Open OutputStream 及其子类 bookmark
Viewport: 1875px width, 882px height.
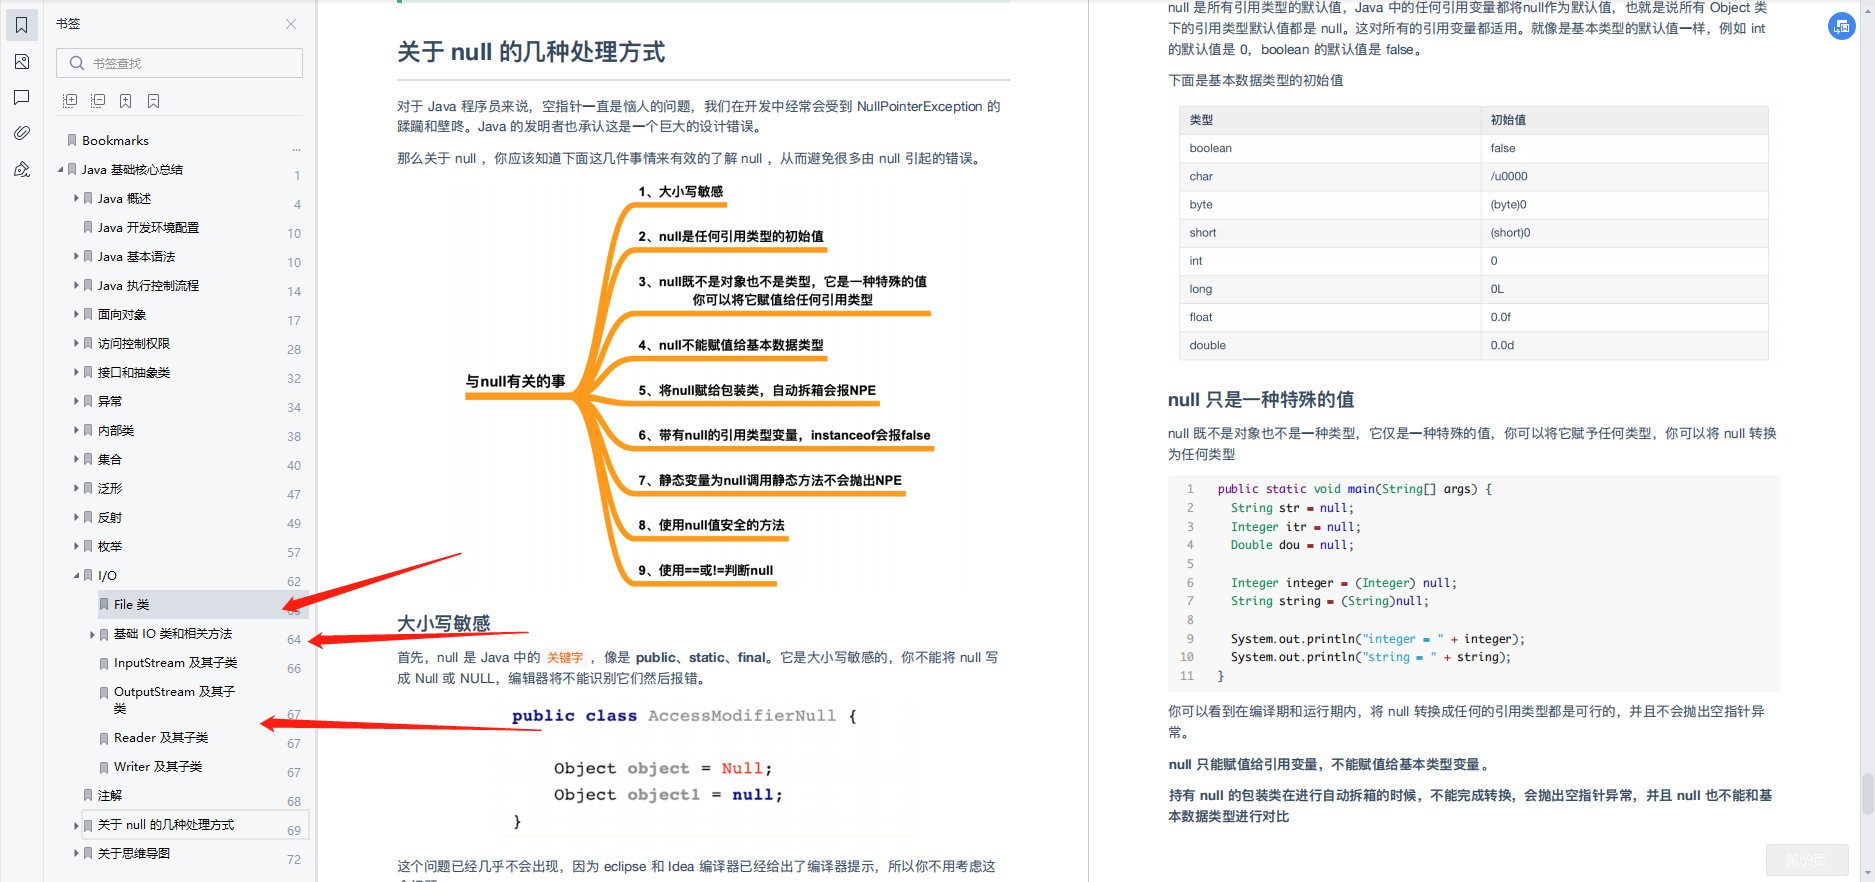coord(174,700)
